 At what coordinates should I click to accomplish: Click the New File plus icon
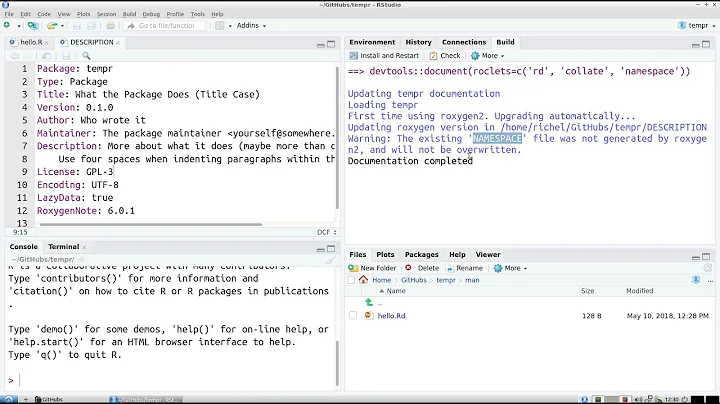click(x=7, y=25)
